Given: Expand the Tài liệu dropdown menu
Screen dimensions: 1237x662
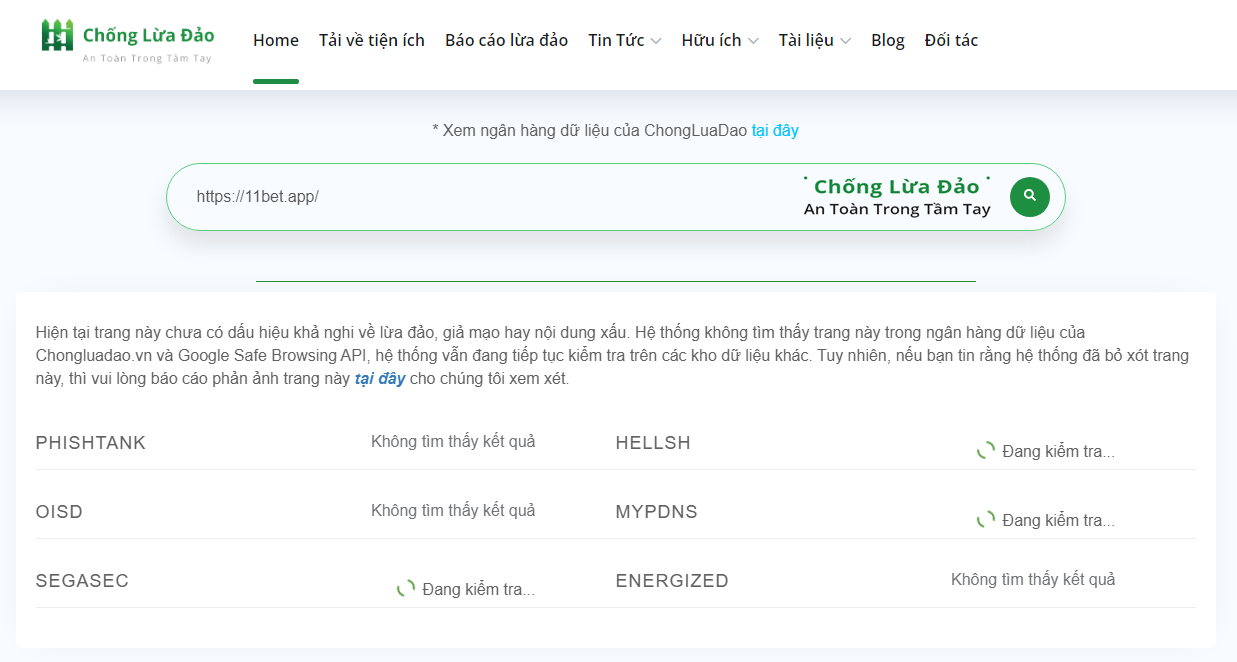Looking at the screenshot, I should coord(815,40).
